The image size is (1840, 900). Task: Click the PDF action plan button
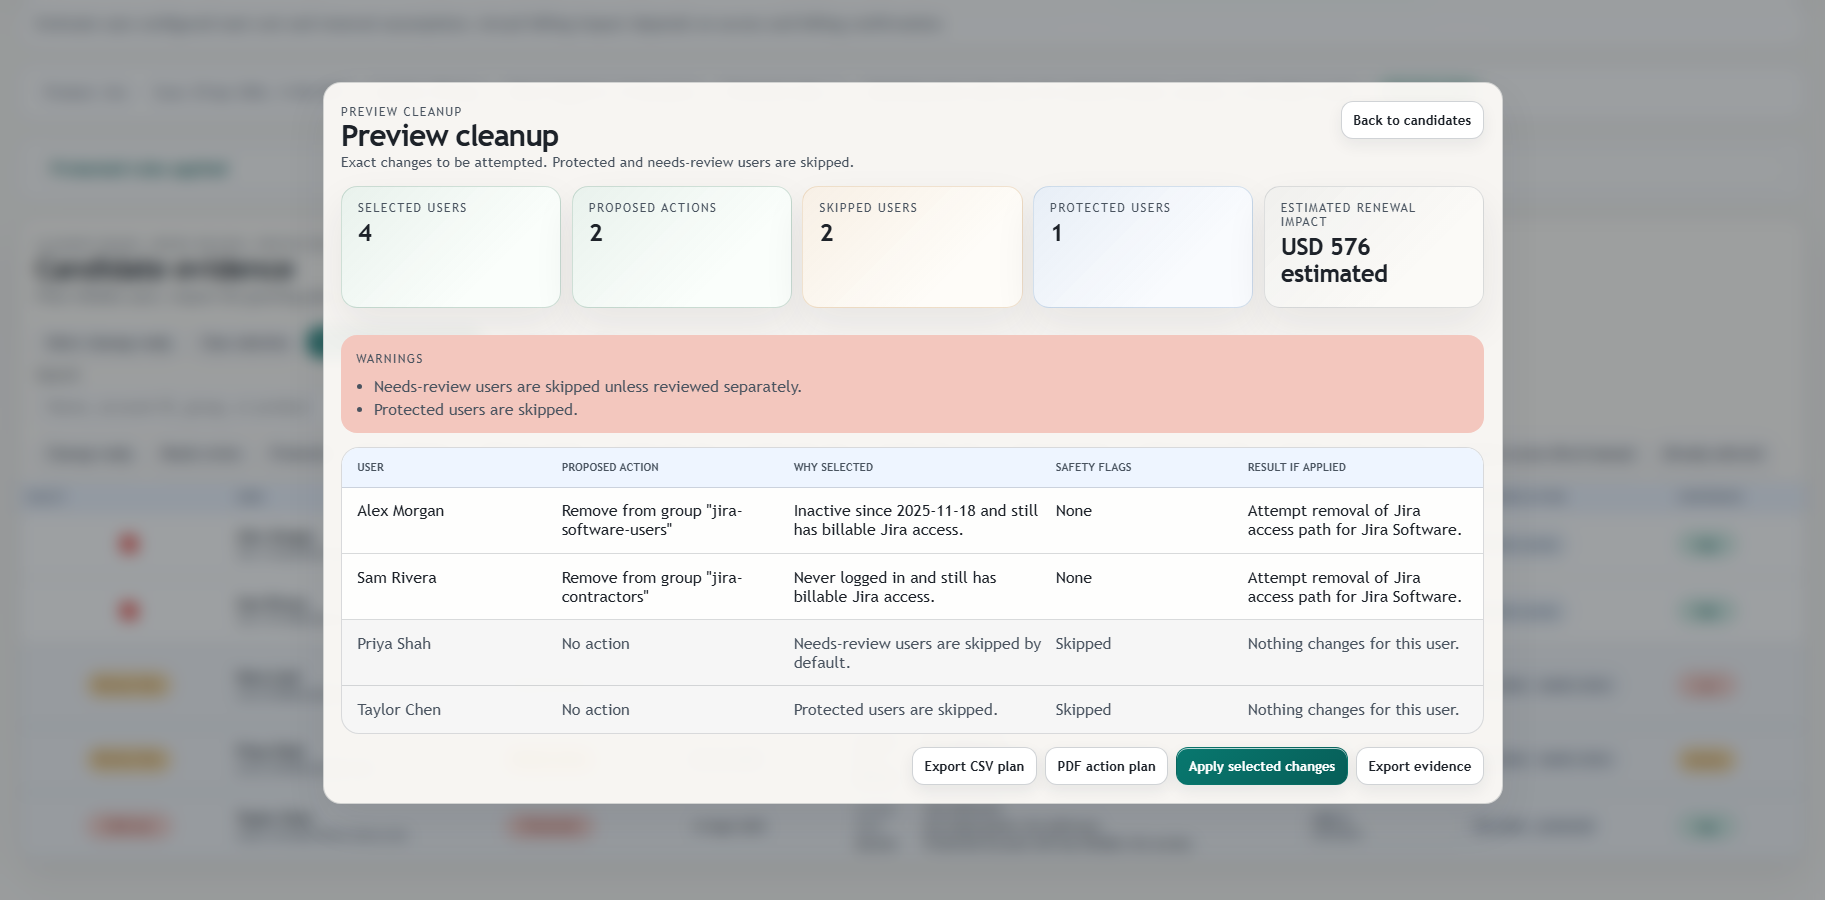click(x=1105, y=766)
